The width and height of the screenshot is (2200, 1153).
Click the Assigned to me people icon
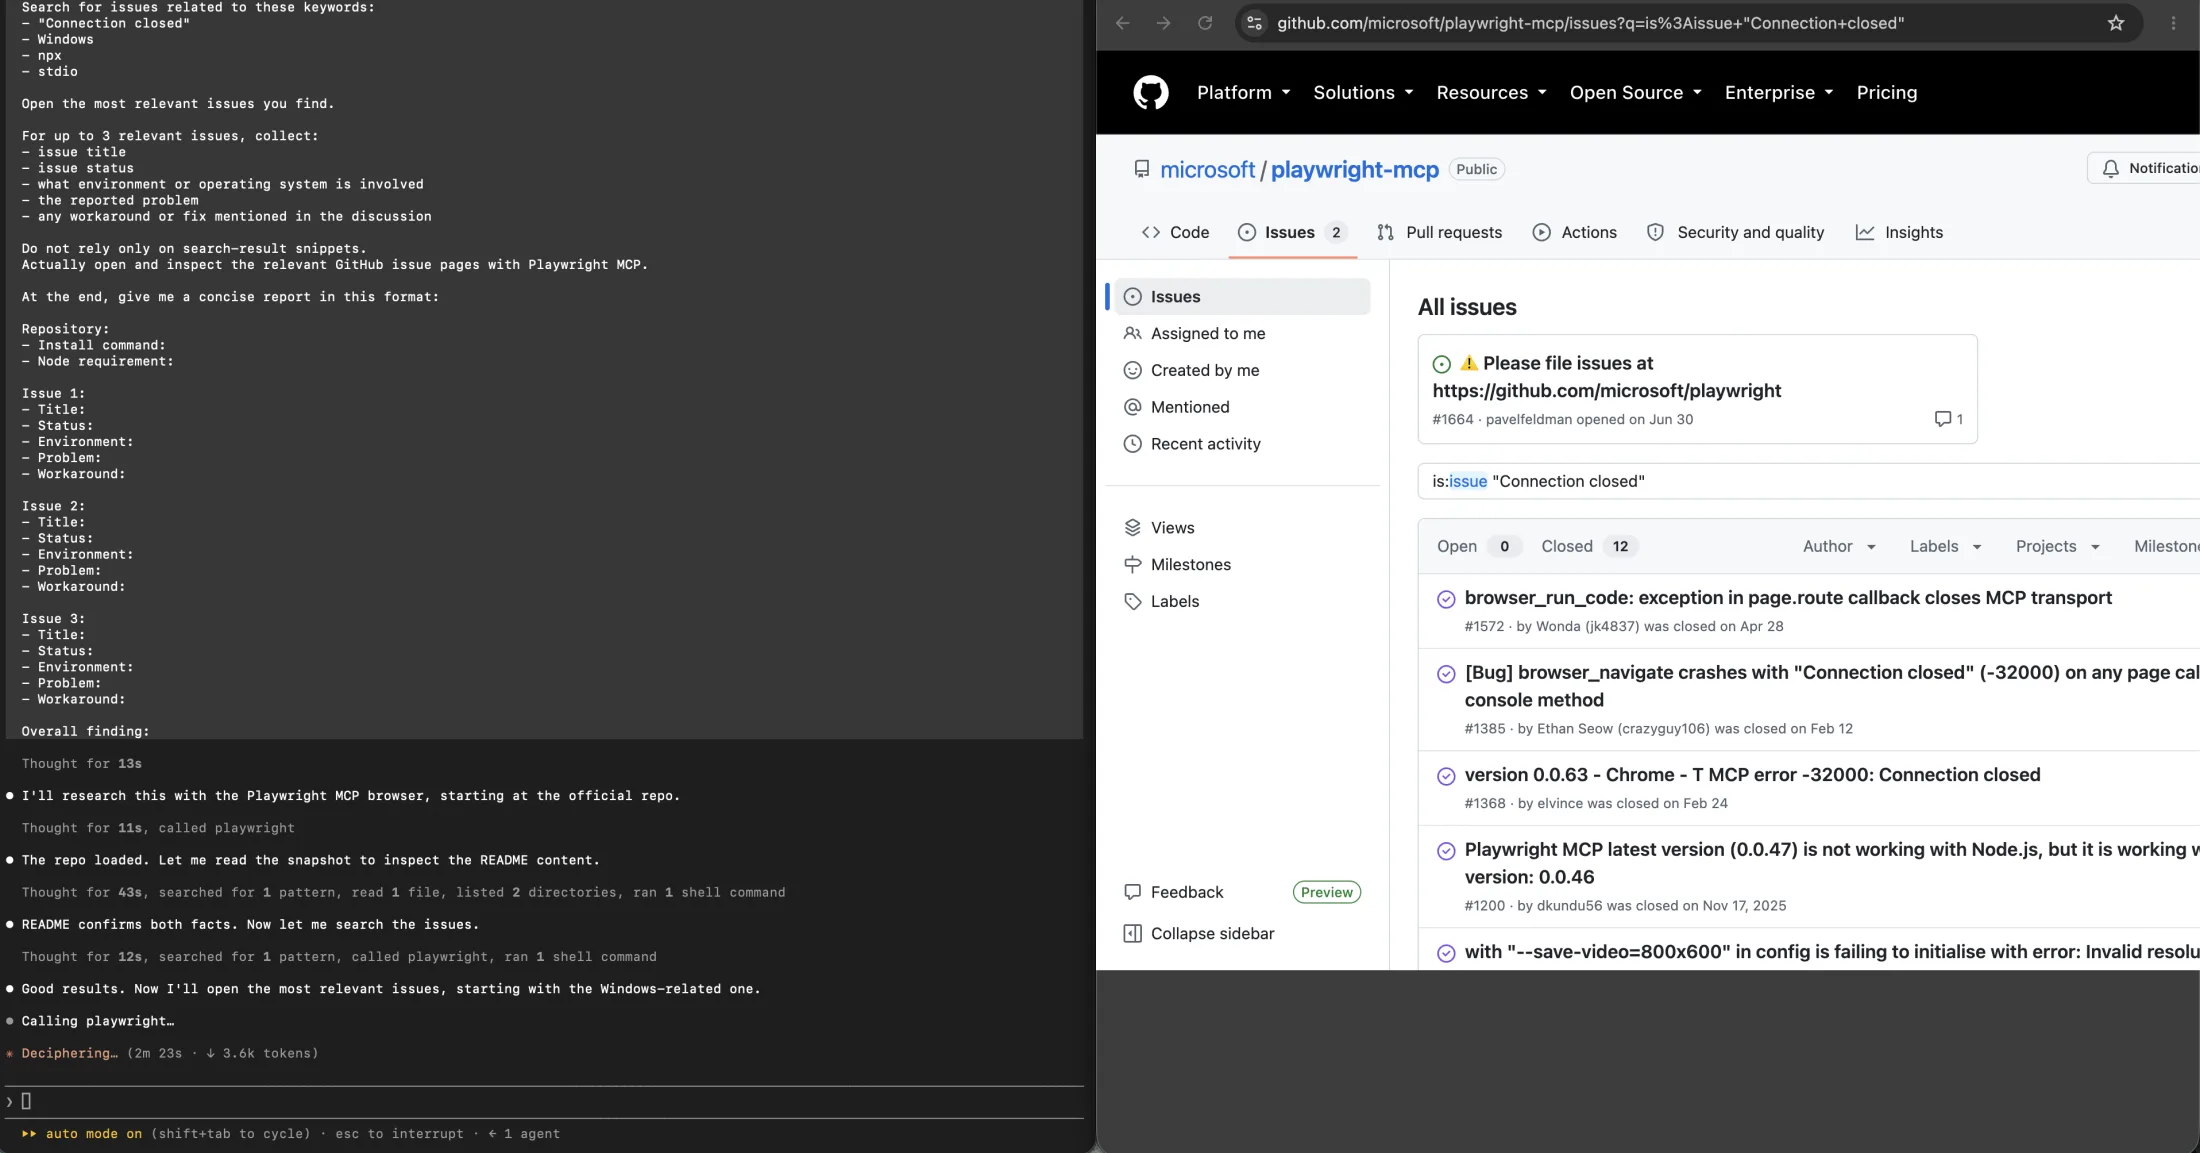(x=1132, y=333)
